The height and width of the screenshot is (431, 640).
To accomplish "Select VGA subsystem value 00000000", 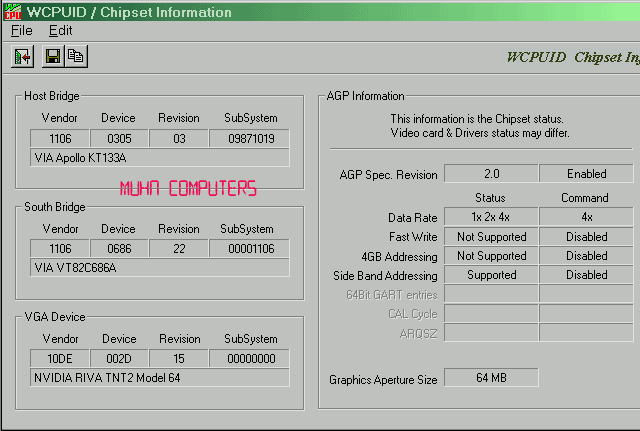I will pos(249,358).
